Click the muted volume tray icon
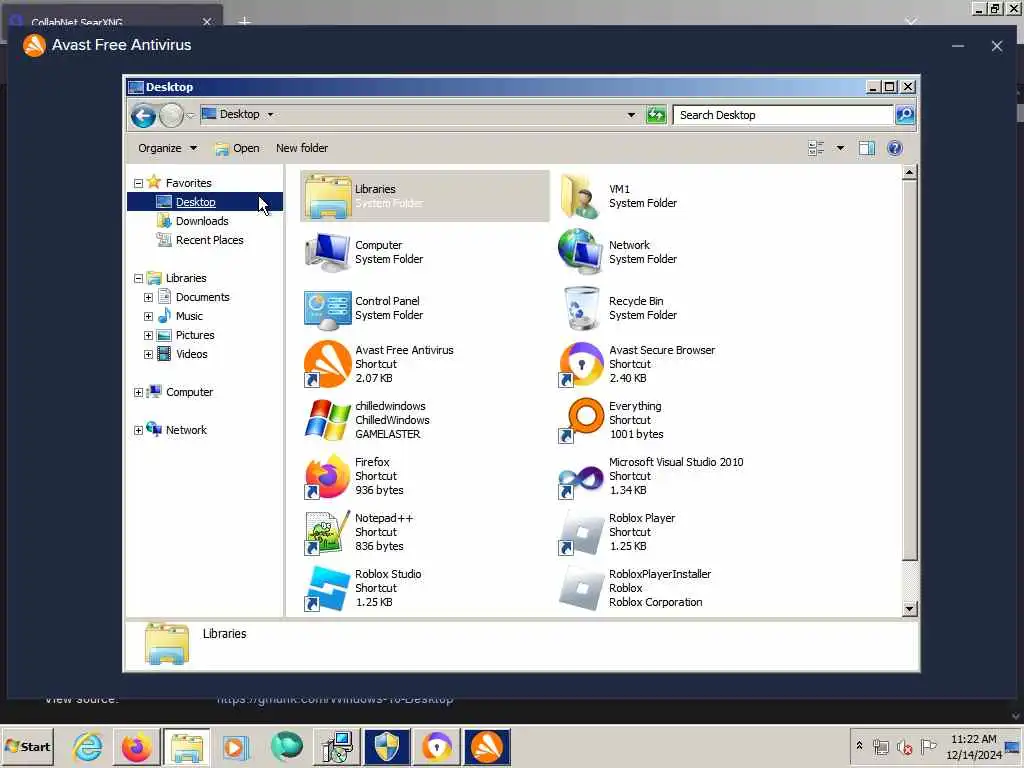The height and width of the screenshot is (768, 1024). point(904,747)
